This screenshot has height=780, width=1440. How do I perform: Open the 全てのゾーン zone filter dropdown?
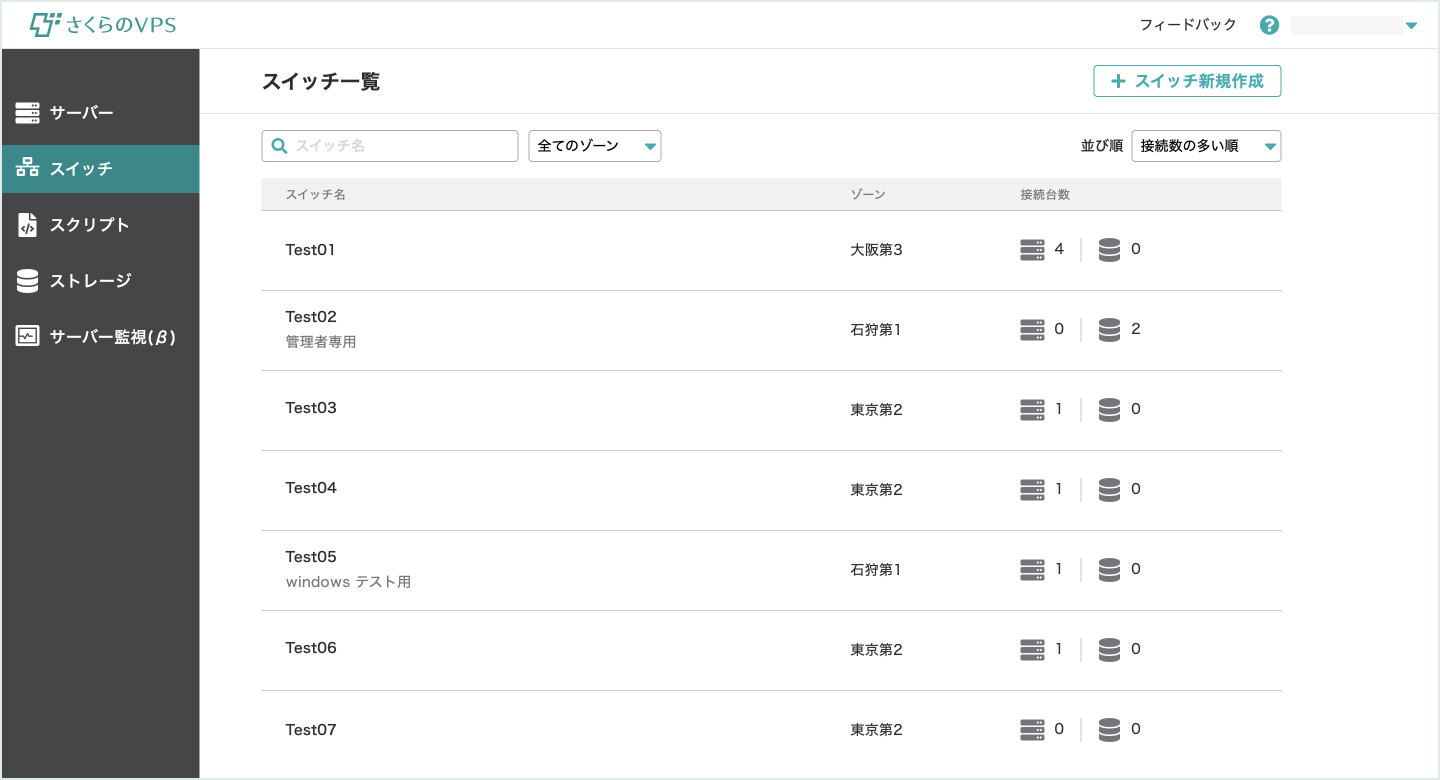point(595,146)
